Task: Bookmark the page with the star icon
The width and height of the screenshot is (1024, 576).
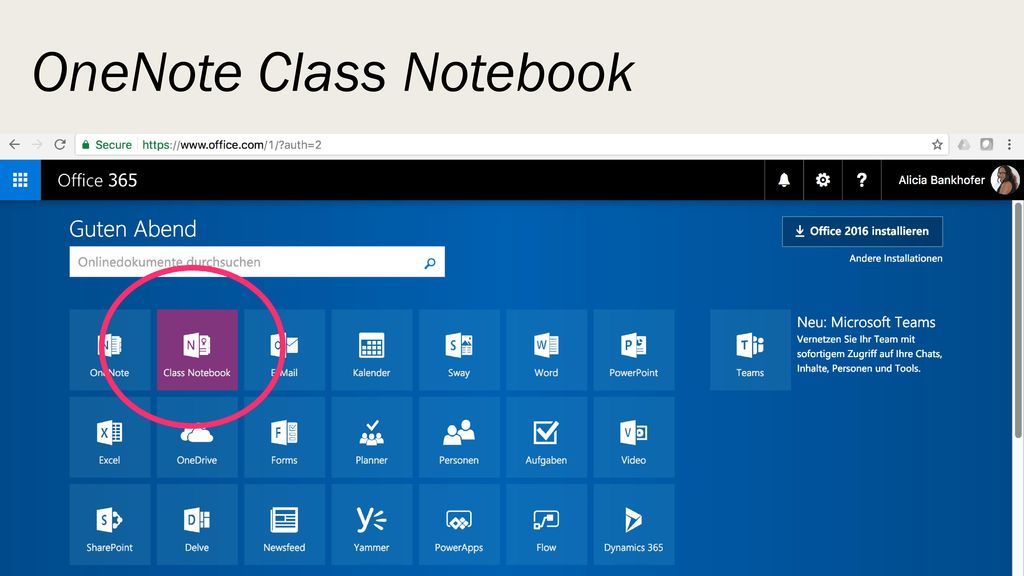Action: [937, 144]
